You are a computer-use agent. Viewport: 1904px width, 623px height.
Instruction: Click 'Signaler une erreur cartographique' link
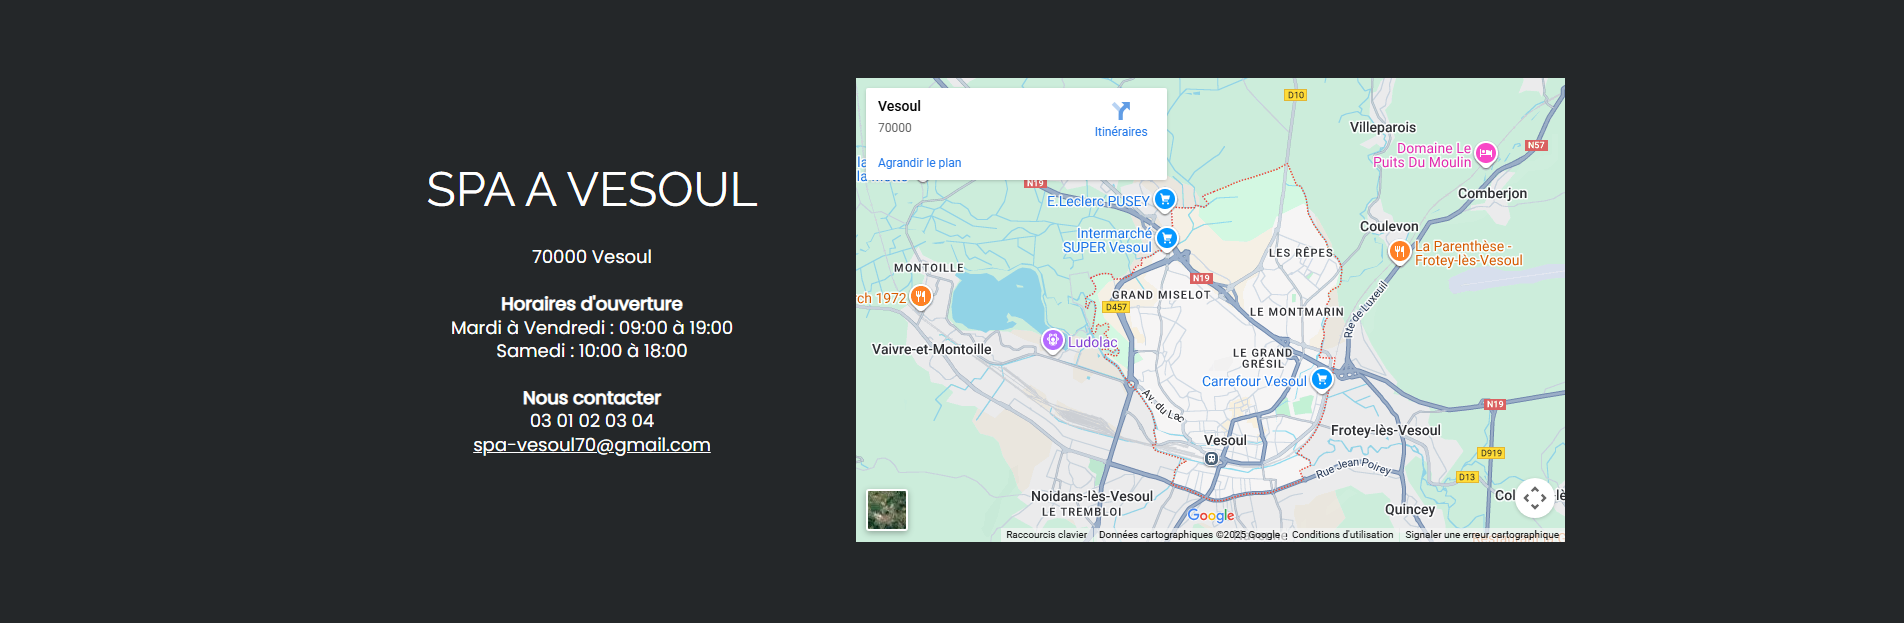1482,535
